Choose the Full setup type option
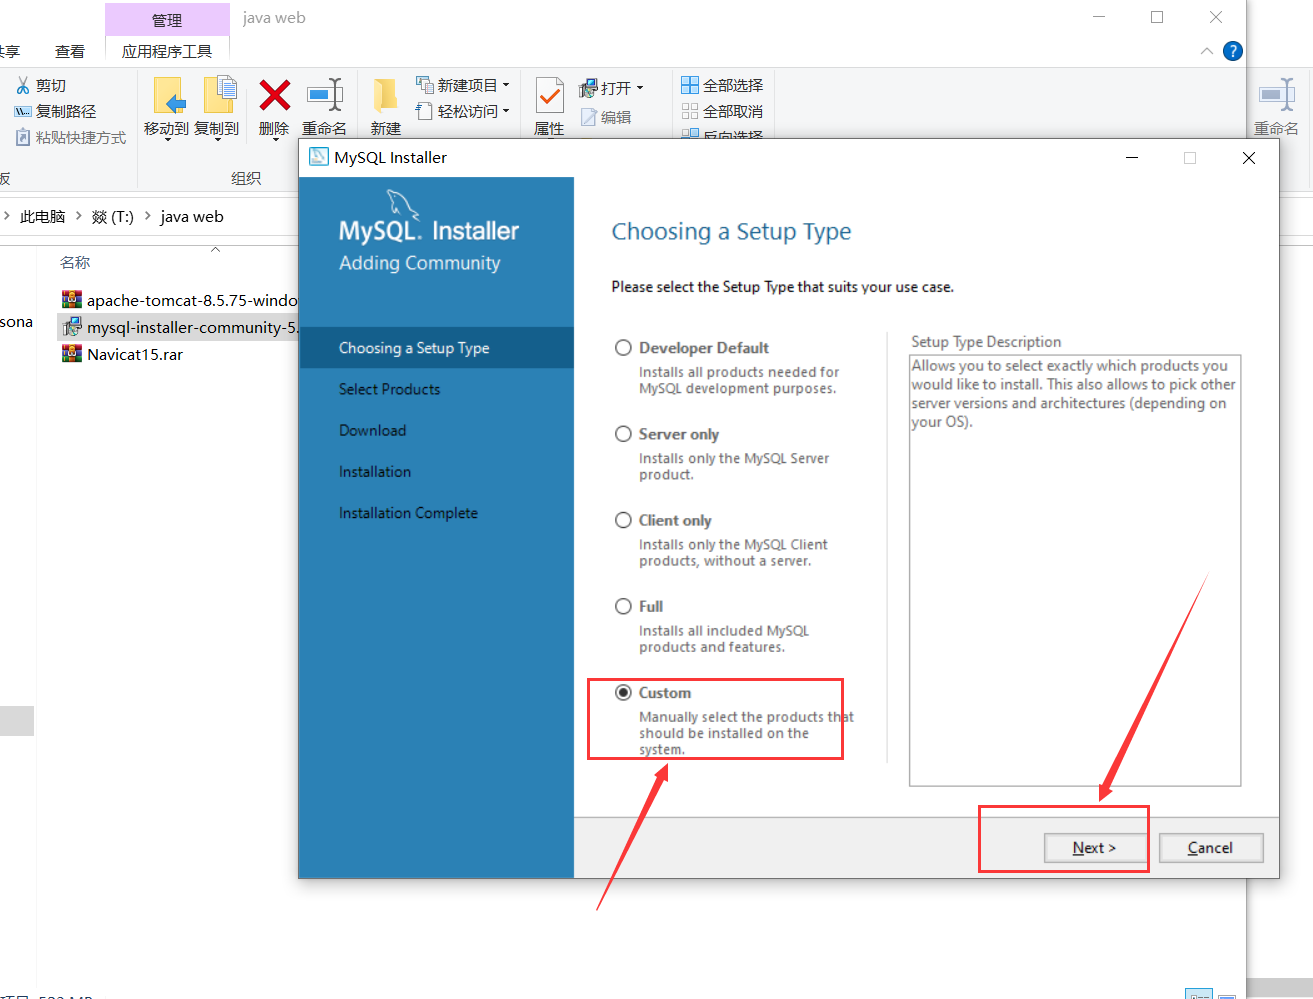This screenshot has width=1313, height=999. 623,606
